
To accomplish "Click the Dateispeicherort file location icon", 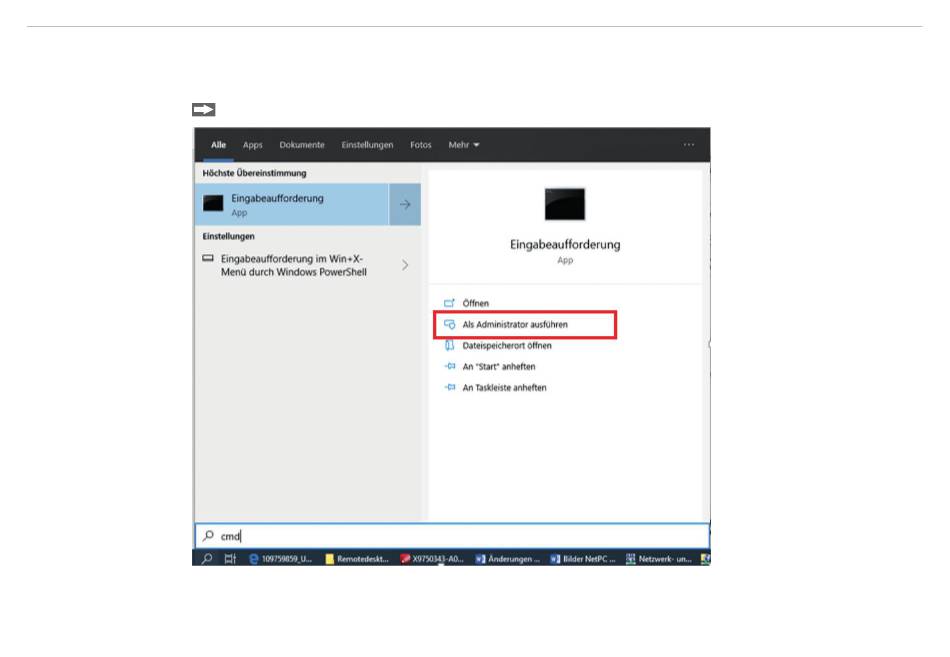I will 450,345.
